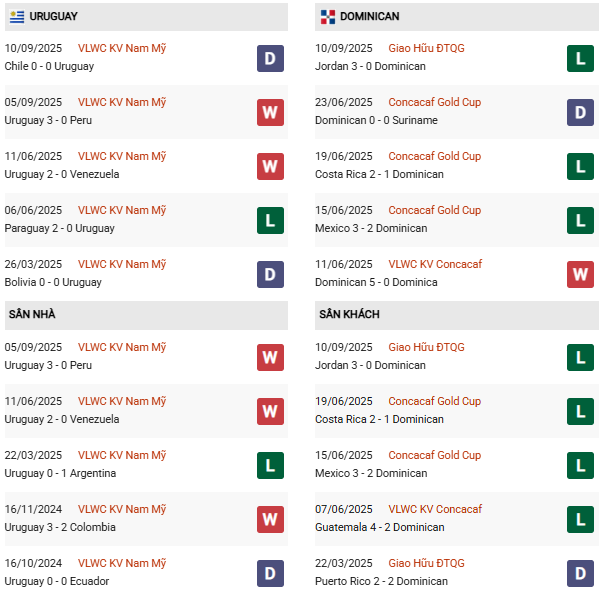The height and width of the screenshot is (596, 600).
Task: Open VLWC KV Concacaf link dated 11/06/2025
Action: pyautogui.click(x=435, y=265)
